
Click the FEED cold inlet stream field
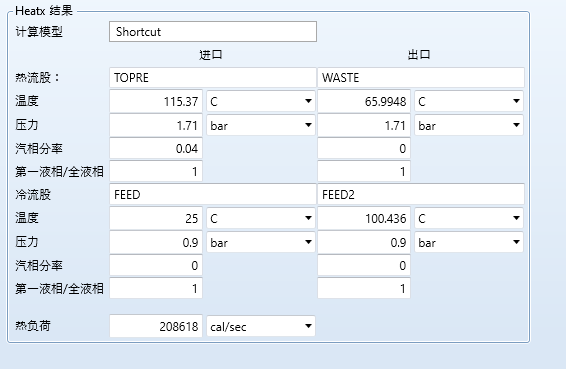(213, 195)
